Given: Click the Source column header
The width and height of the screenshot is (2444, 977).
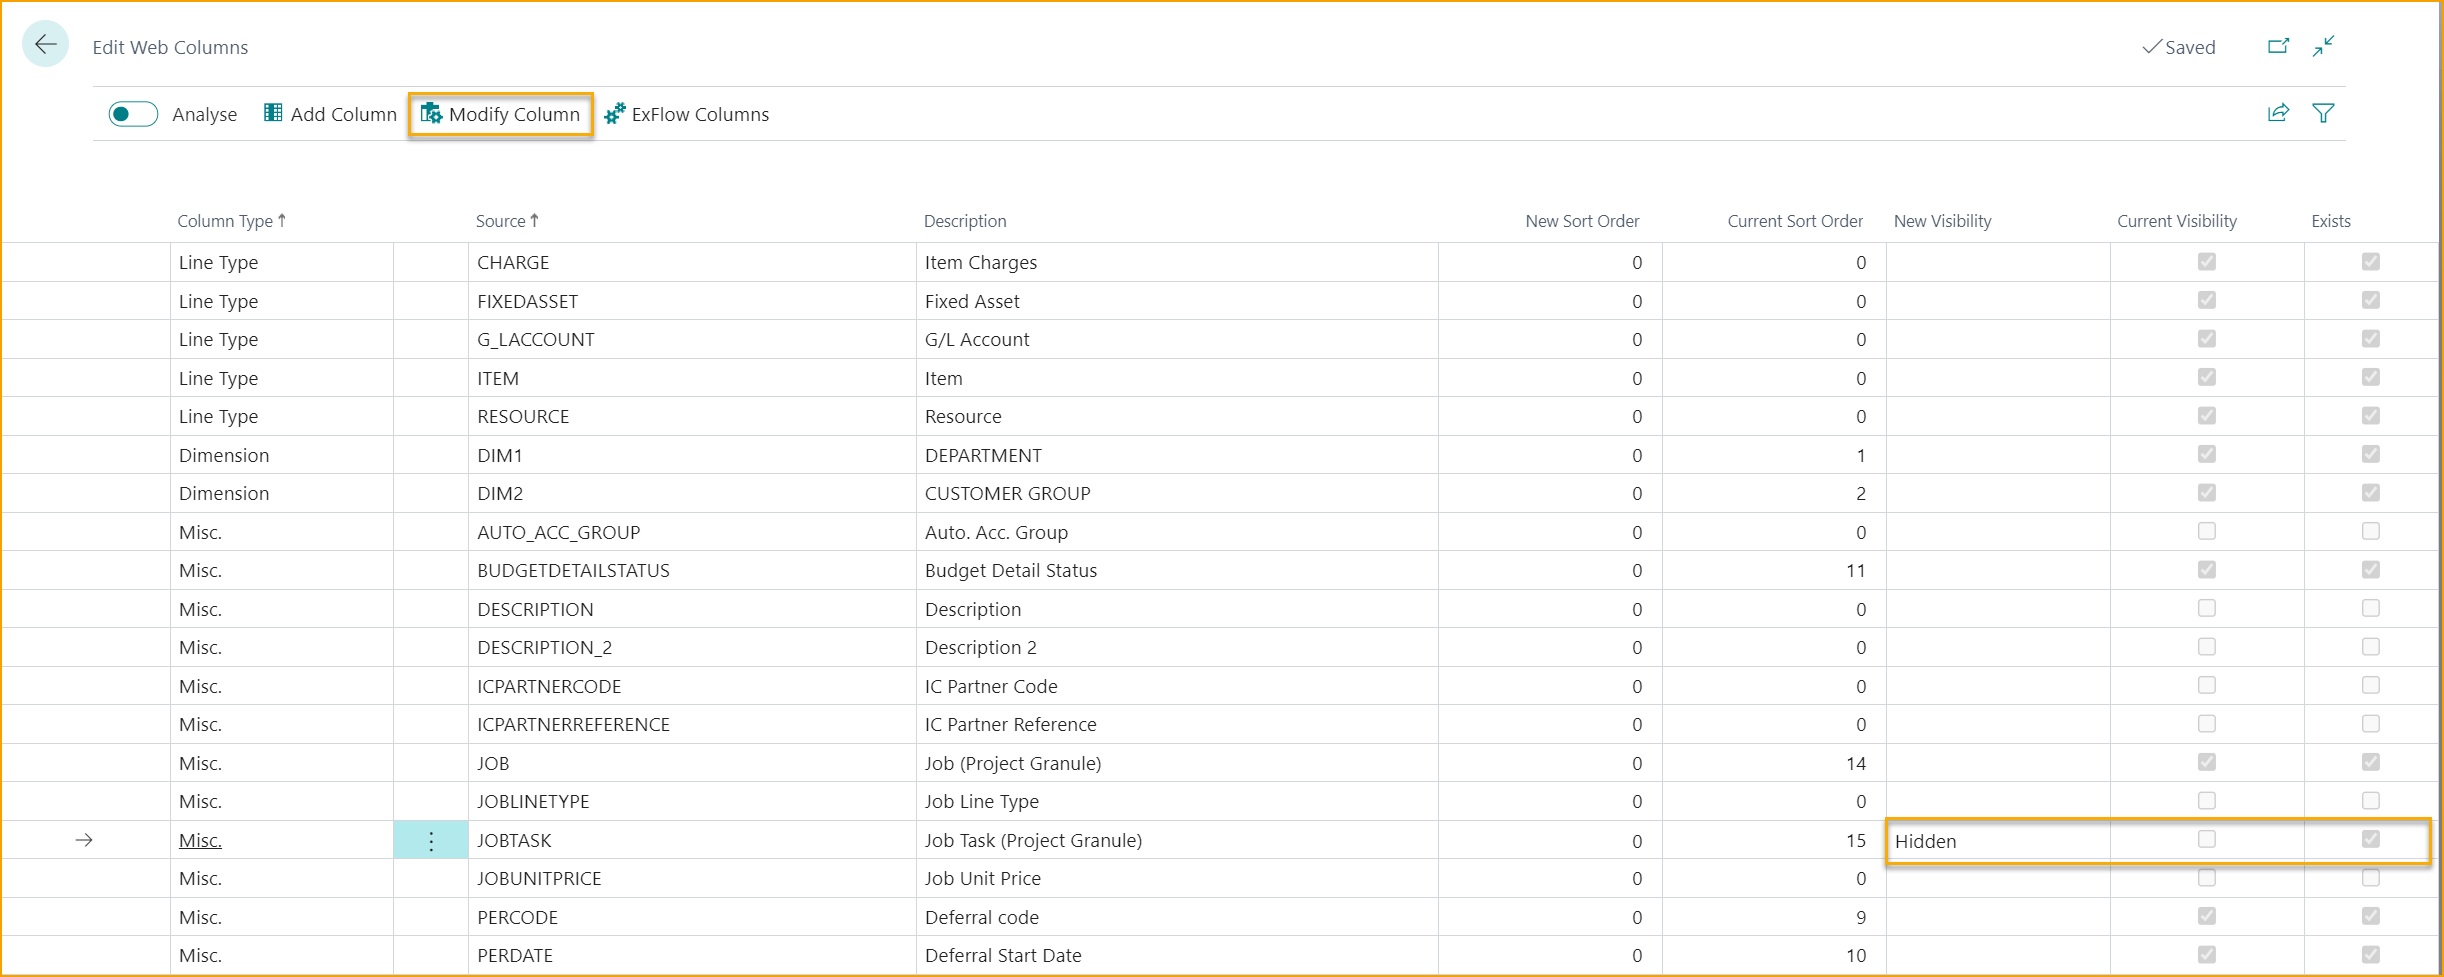Looking at the screenshot, I should 501,221.
